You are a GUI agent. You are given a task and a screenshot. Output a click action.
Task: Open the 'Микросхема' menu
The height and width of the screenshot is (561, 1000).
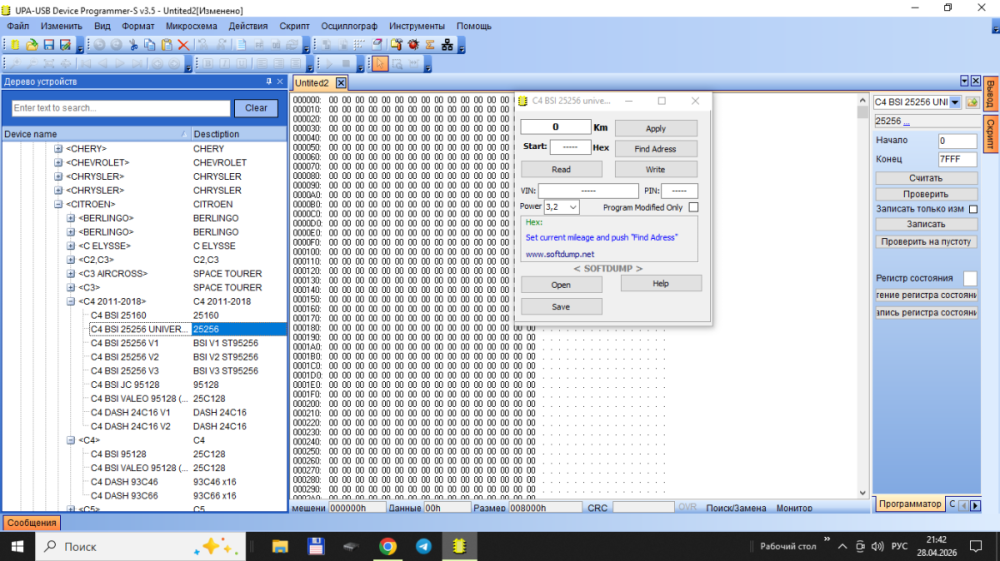pos(192,25)
